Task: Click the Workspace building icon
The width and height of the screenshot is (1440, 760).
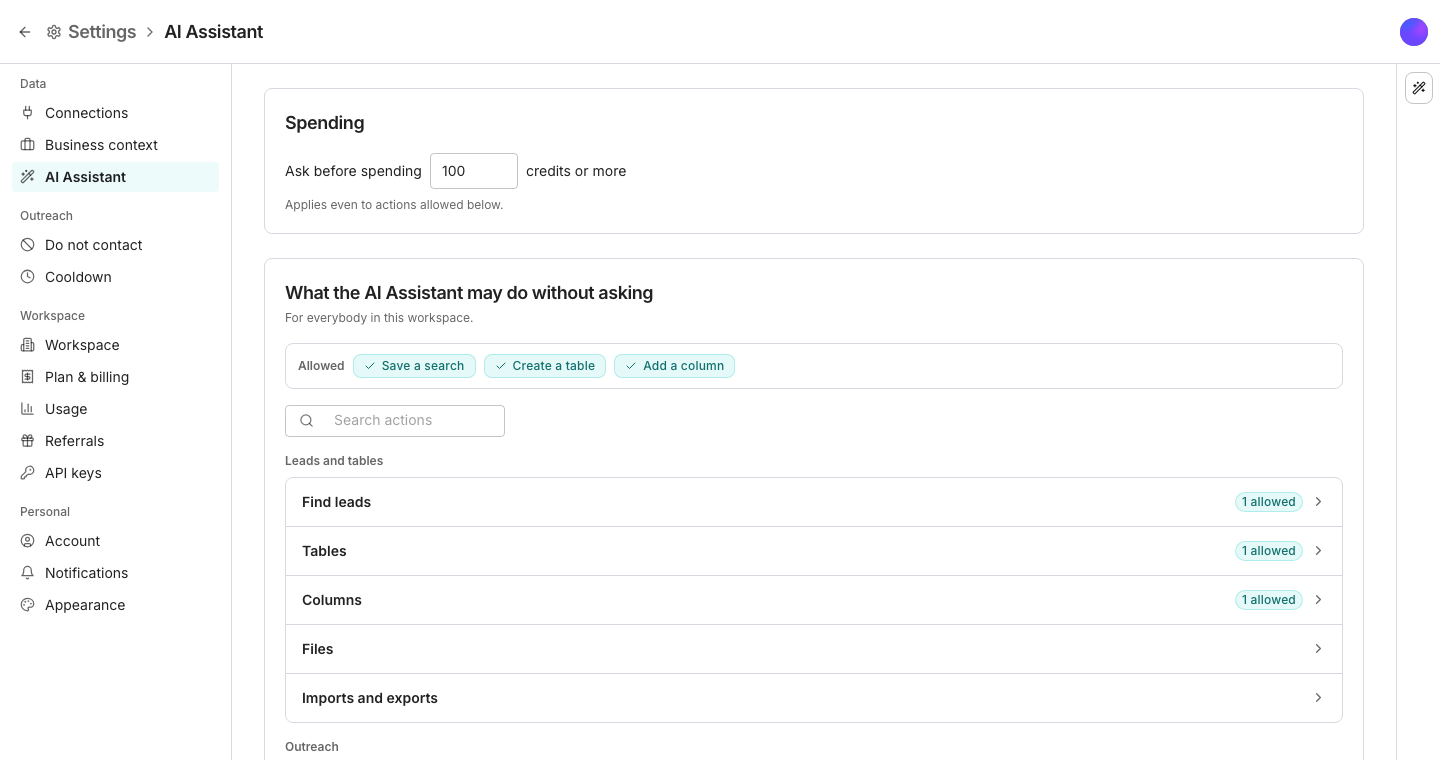Action: [x=28, y=345]
